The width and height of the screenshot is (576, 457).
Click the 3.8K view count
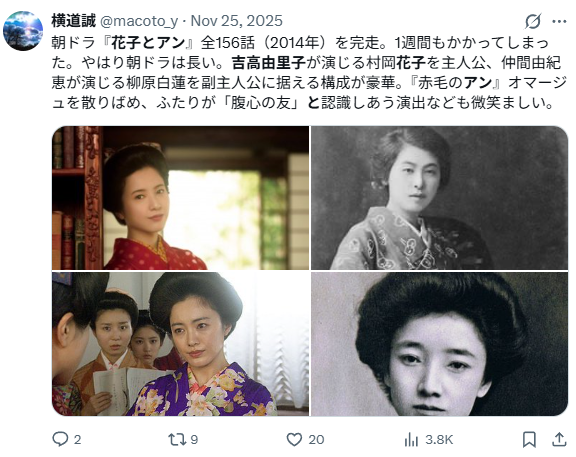coord(439,439)
